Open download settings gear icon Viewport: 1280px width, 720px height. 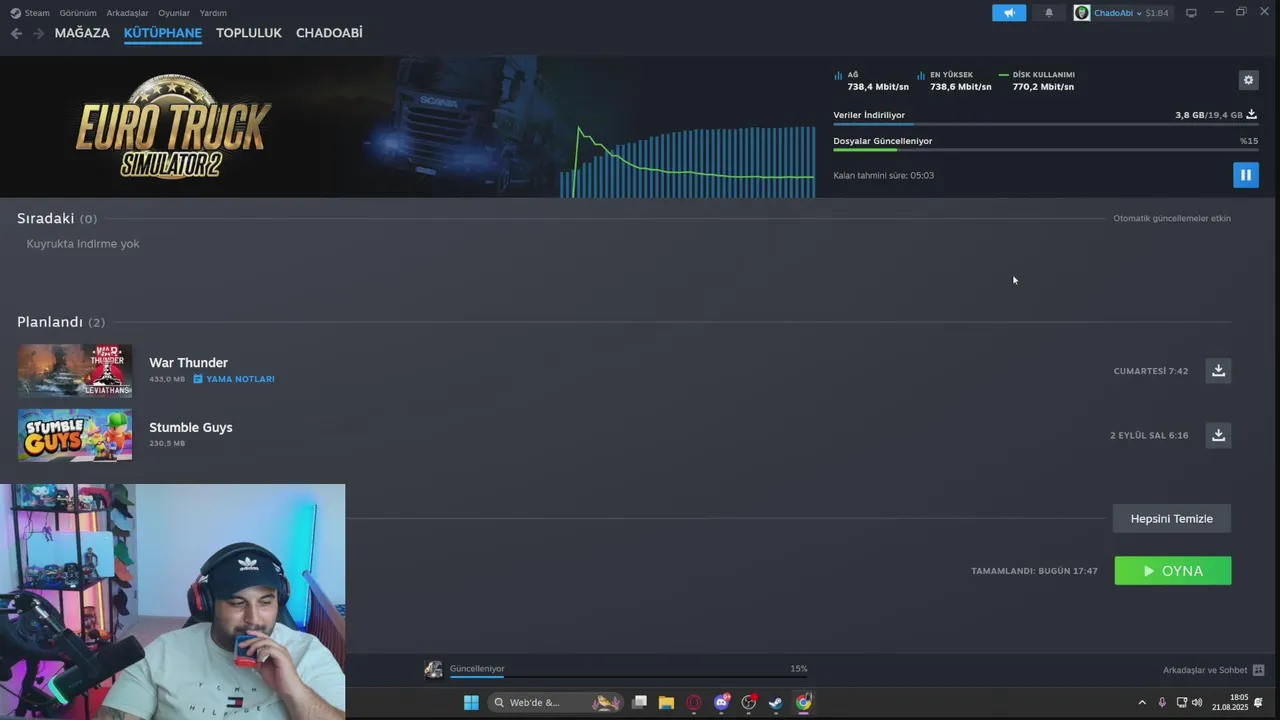pyautogui.click(x=1248, y=80)
